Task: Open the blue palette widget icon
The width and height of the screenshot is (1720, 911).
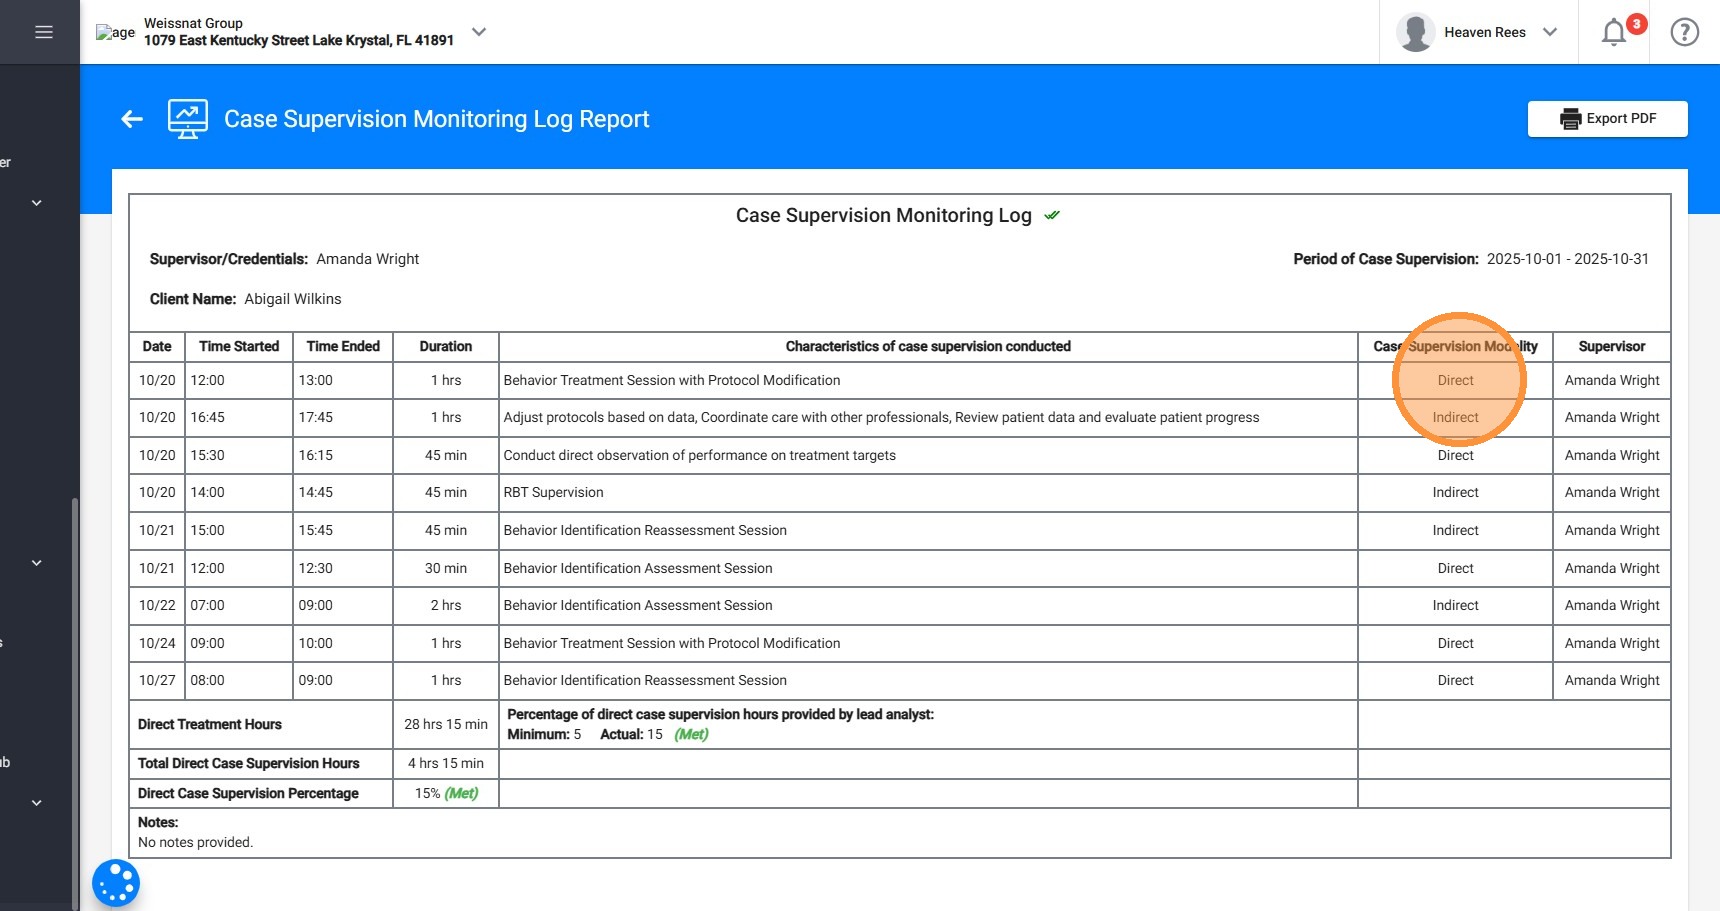Action: pos(116,884)
